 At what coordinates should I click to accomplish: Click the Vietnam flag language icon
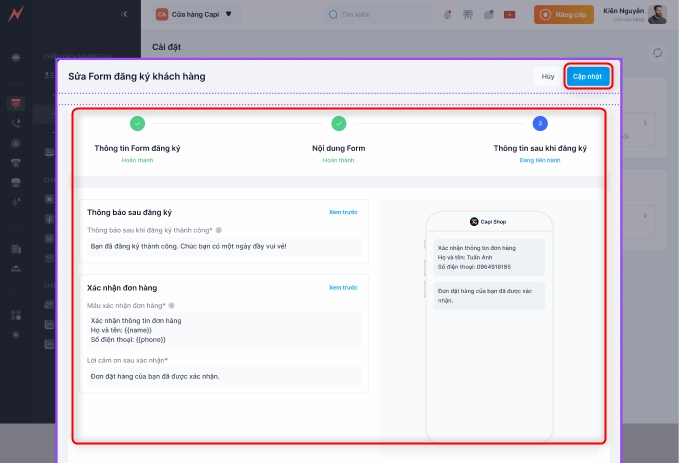510,15
